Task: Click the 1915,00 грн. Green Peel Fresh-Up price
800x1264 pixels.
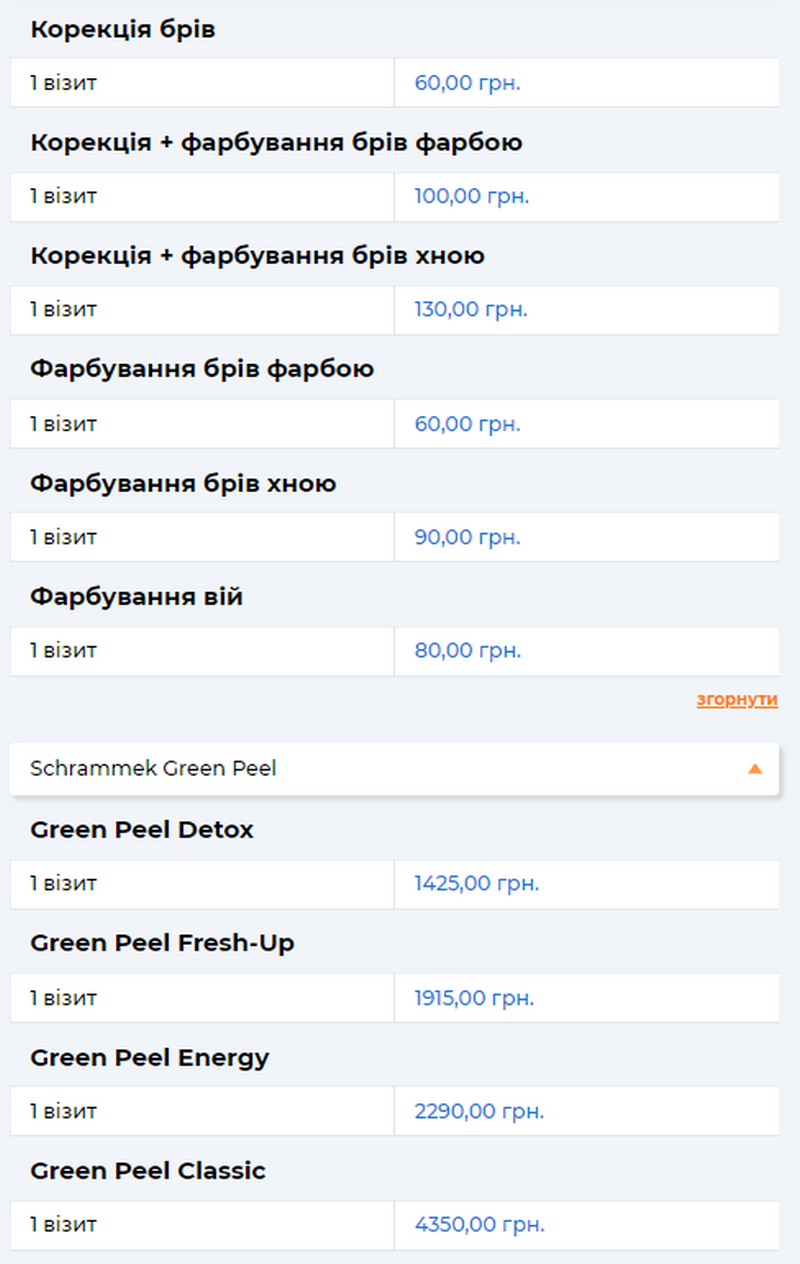Action: [x=474, y=998]
